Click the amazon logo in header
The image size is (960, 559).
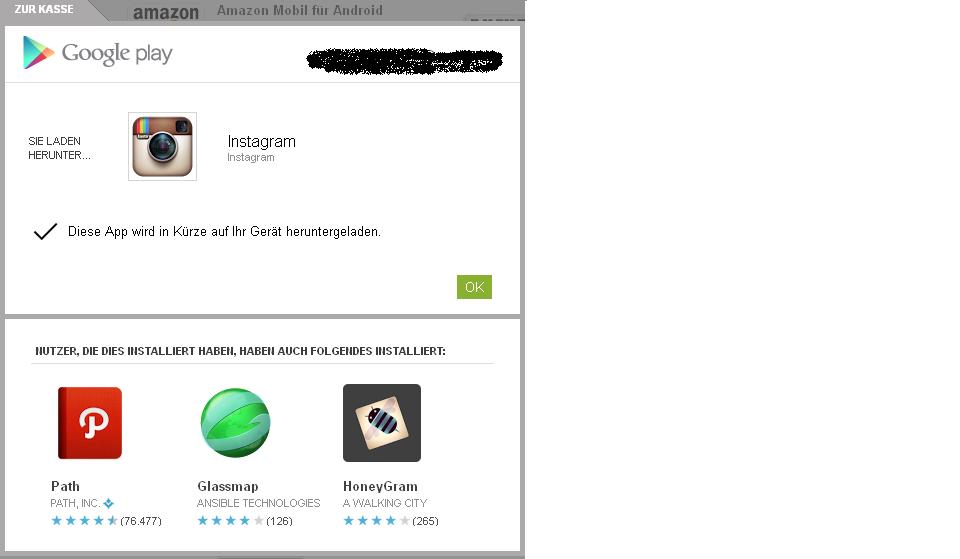pos(166,12)
